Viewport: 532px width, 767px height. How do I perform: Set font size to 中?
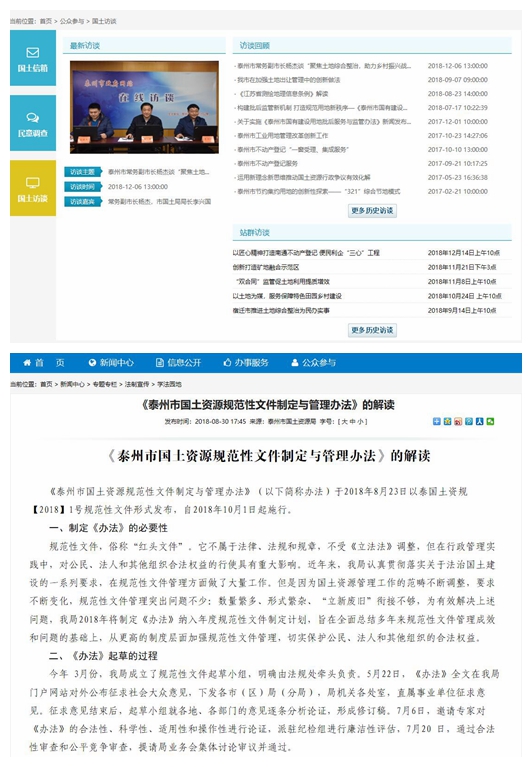point(352,421)
